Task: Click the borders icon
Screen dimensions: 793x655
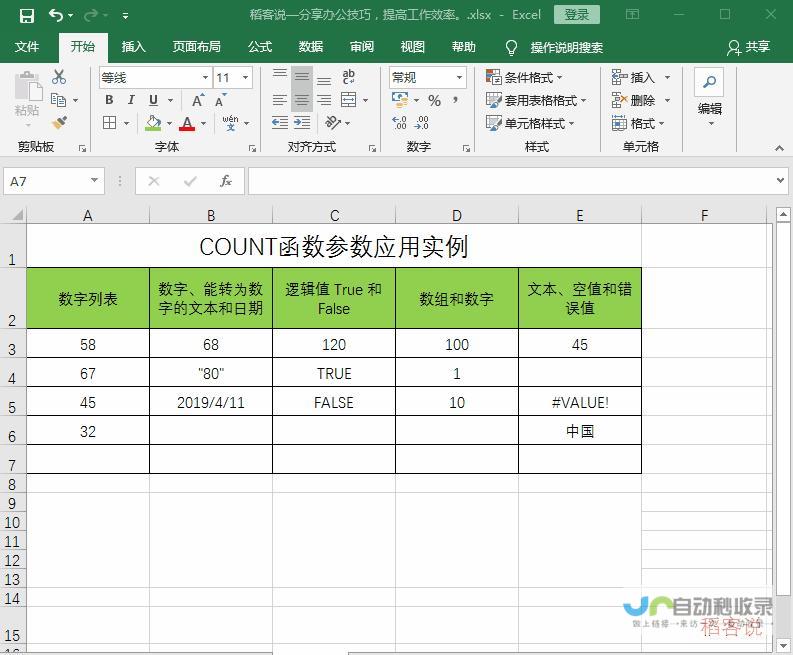Action: (109, 123)
